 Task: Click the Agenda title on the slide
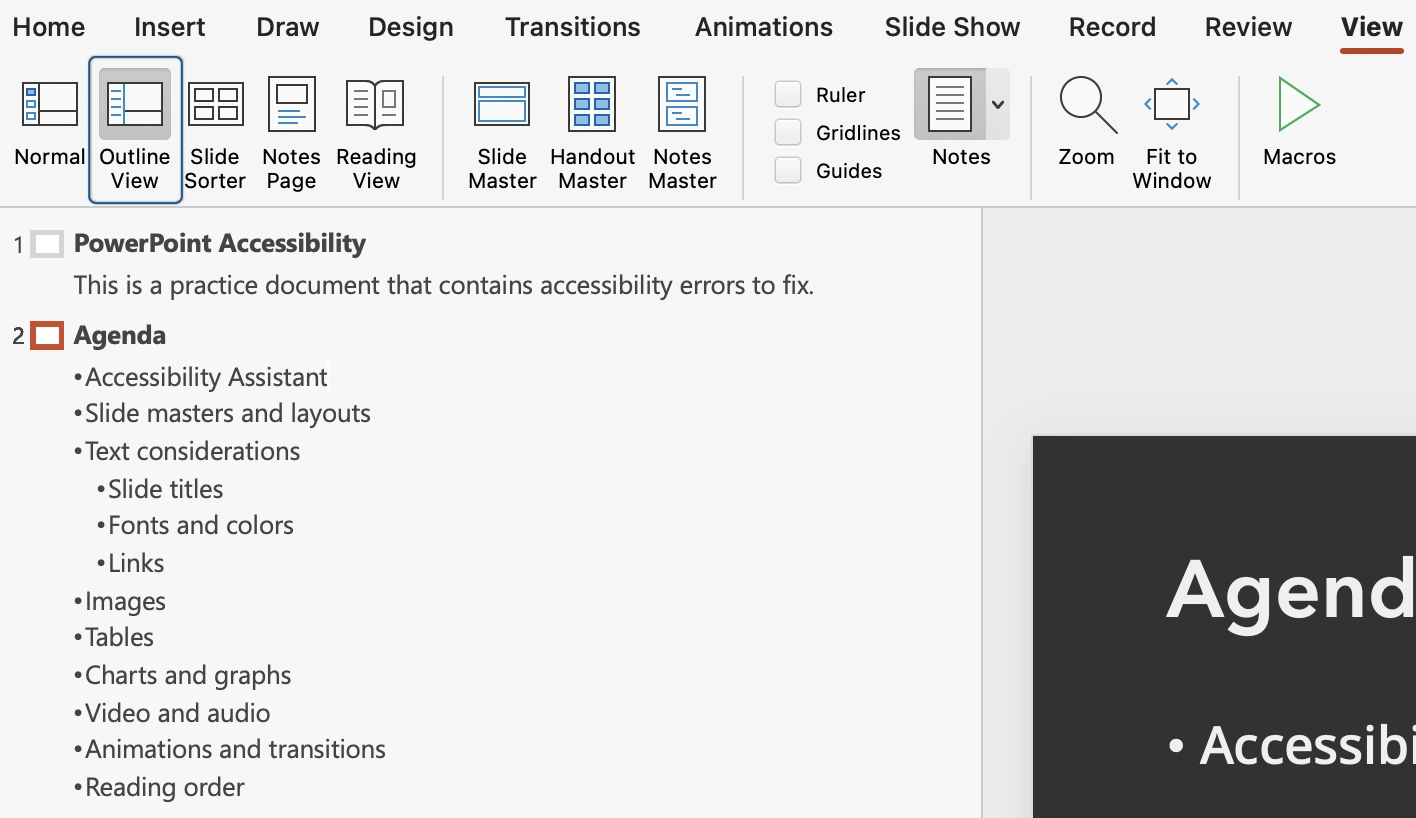pyautogui.click(x=1290, y=590)
